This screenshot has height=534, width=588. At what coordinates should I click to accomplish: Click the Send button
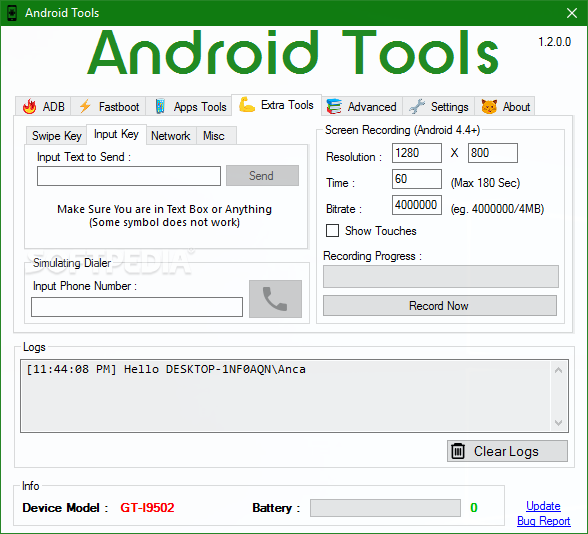(262, 176)
